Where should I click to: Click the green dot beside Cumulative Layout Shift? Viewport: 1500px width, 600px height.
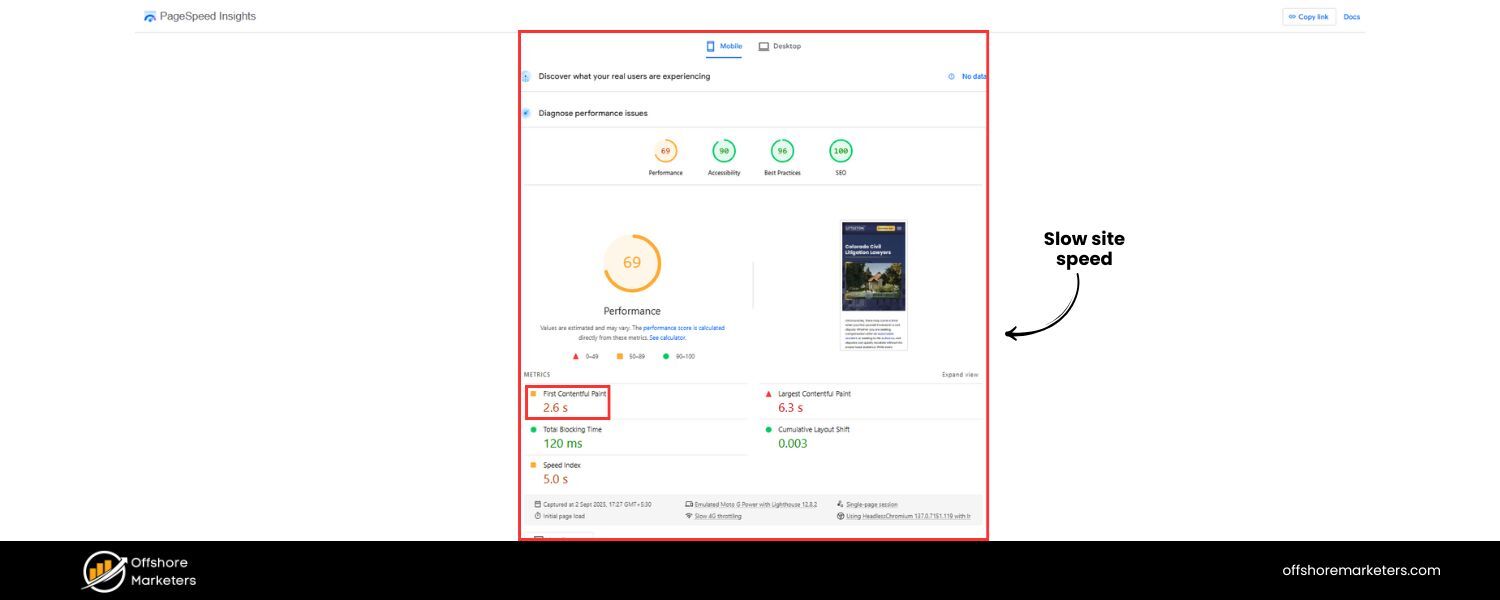(767, 429)
